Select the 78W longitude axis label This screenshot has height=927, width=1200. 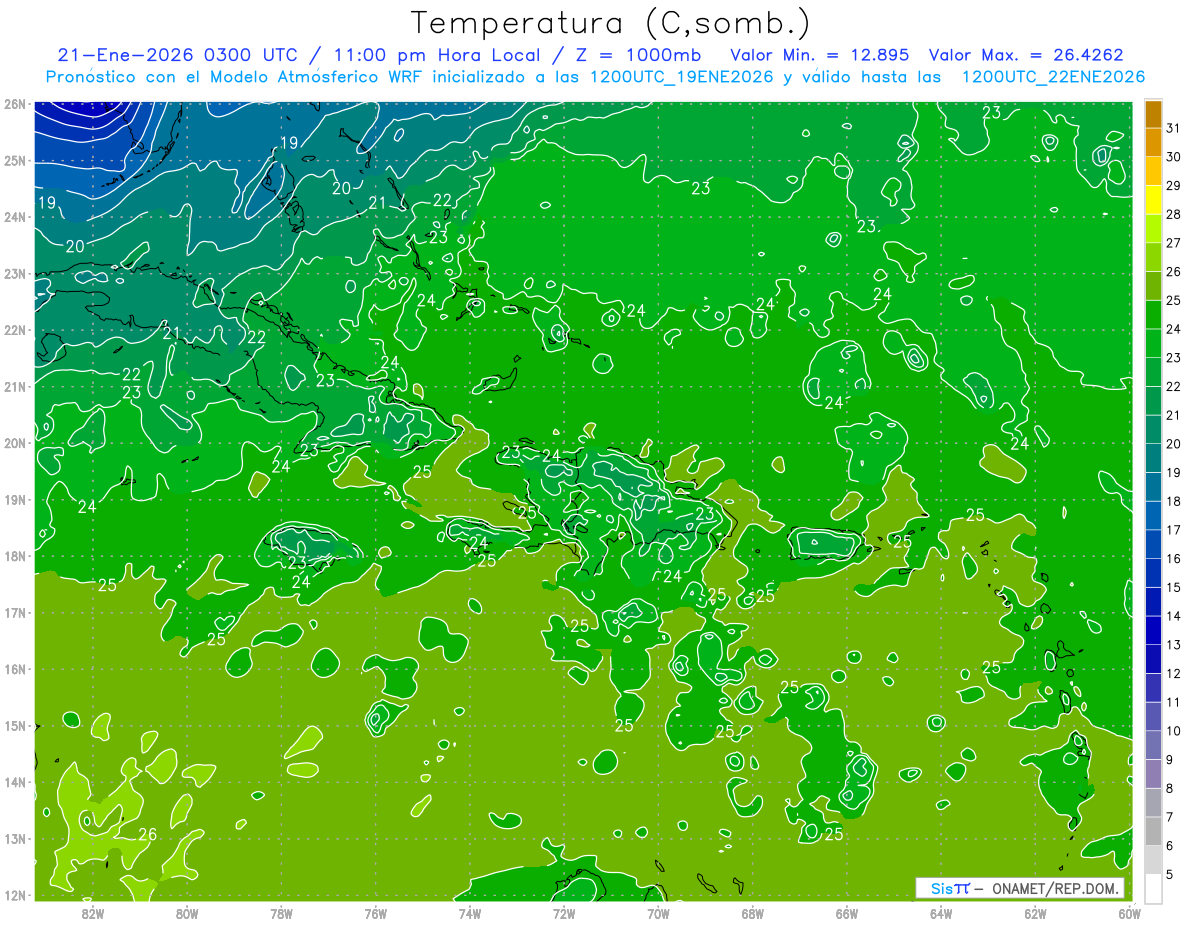[x=281, y=912]
